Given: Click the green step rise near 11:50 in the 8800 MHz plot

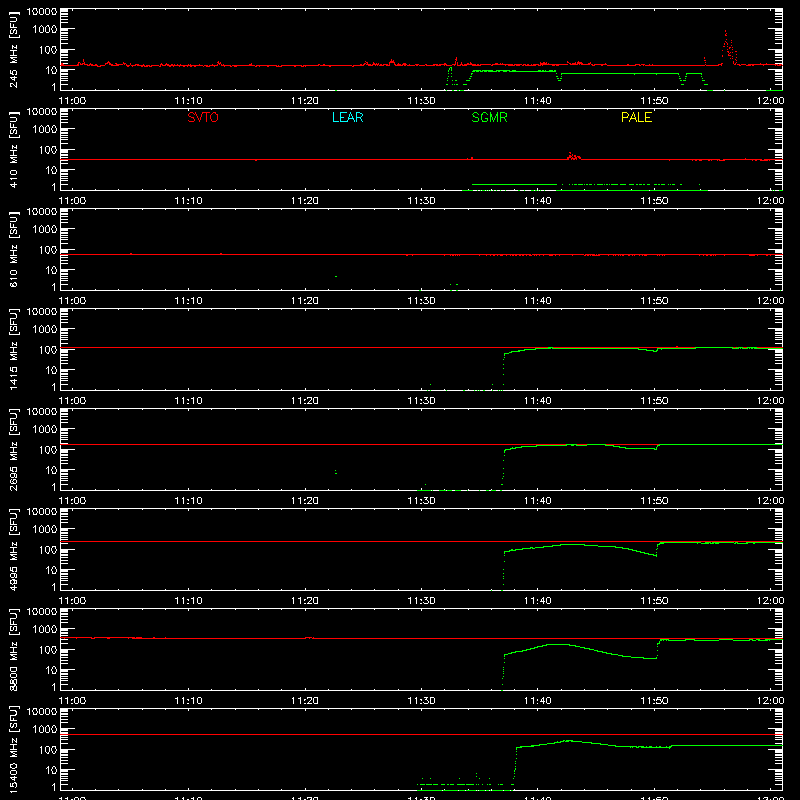Looking at the screenshot, I should point(658,648).
